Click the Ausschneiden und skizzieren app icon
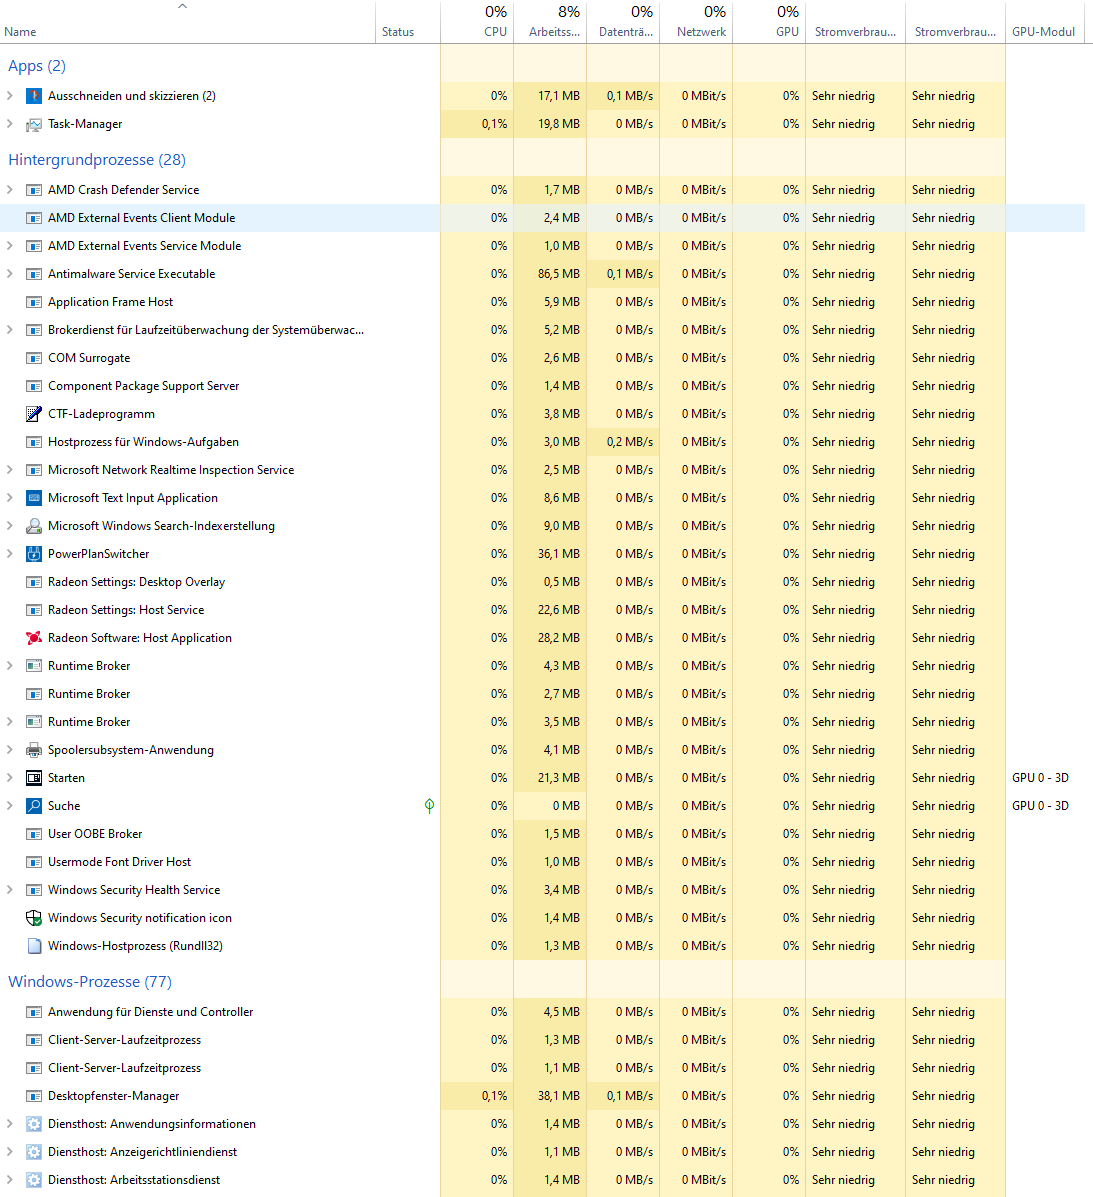 click(33, 95)
